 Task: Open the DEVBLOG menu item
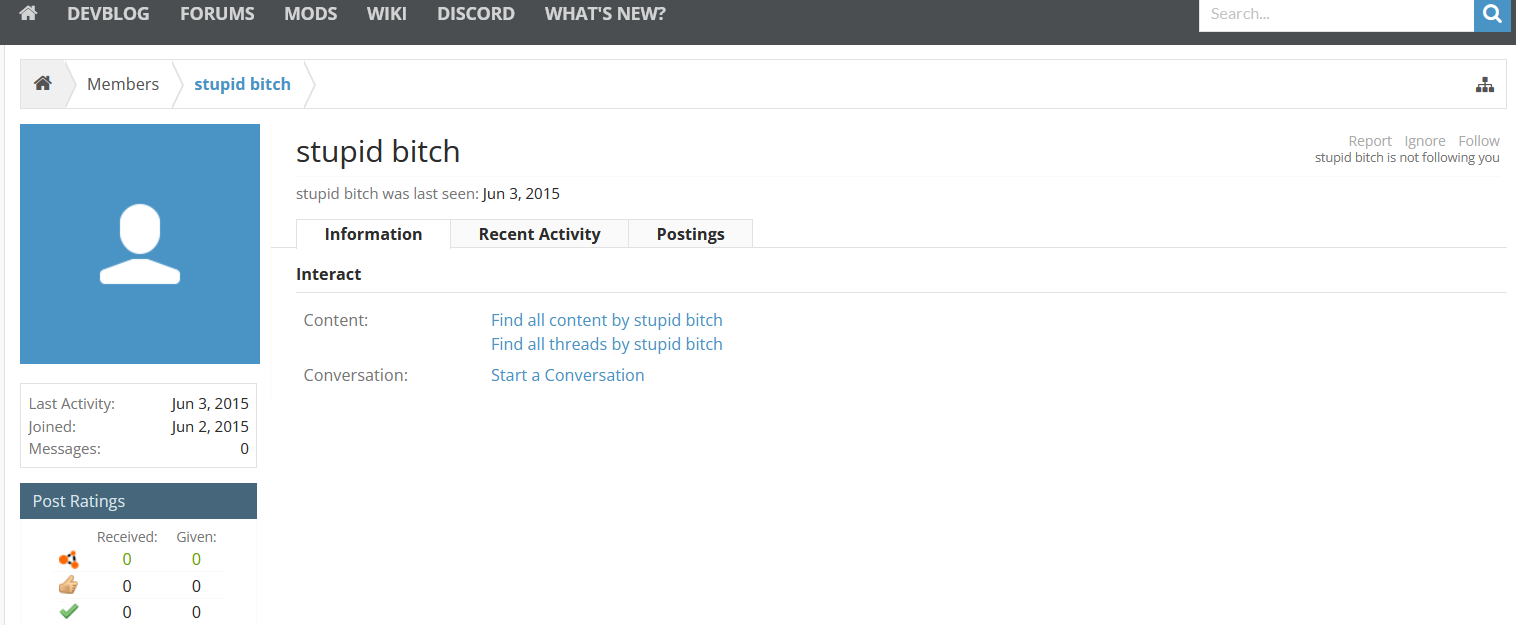tap(108, 14)
